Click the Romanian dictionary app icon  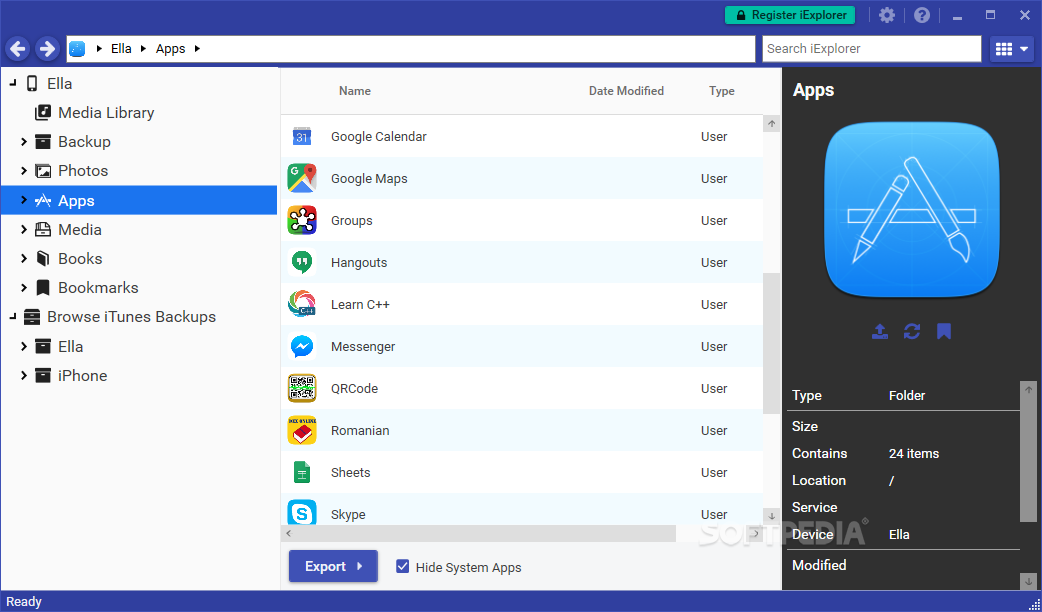302,430
